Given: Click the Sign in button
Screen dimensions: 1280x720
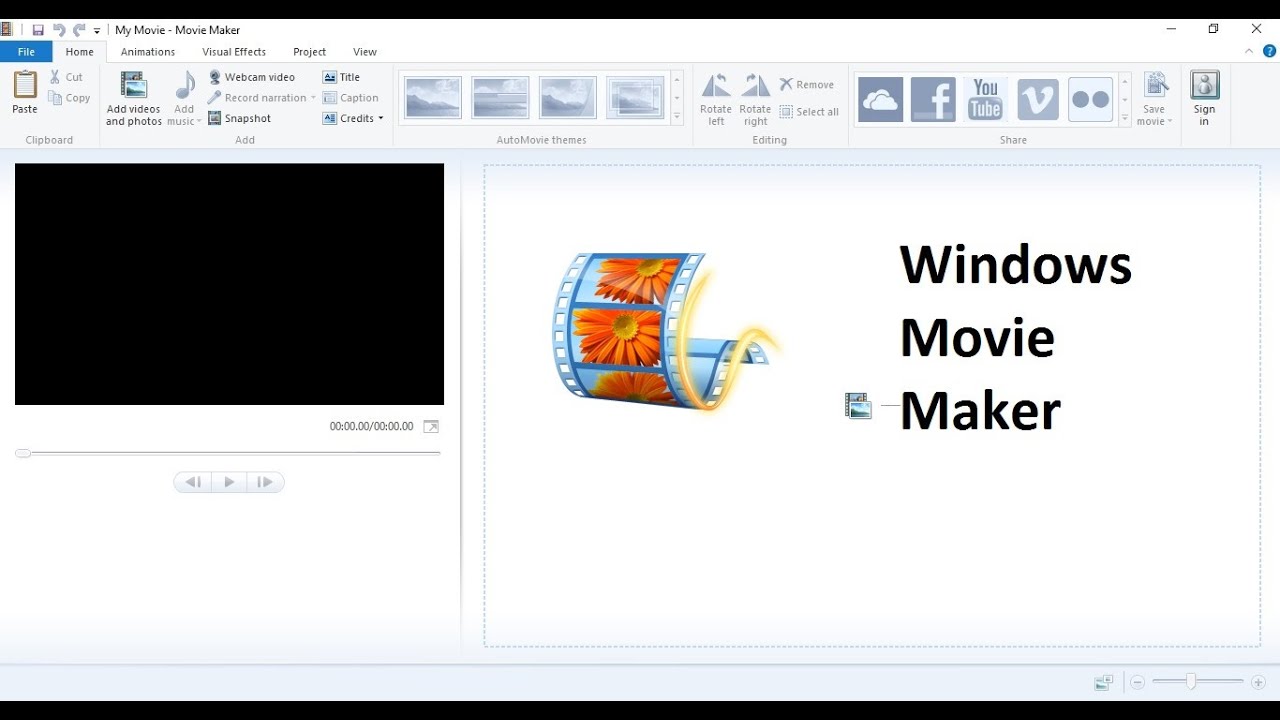Looking at the screenshot, I should 1204,98.
